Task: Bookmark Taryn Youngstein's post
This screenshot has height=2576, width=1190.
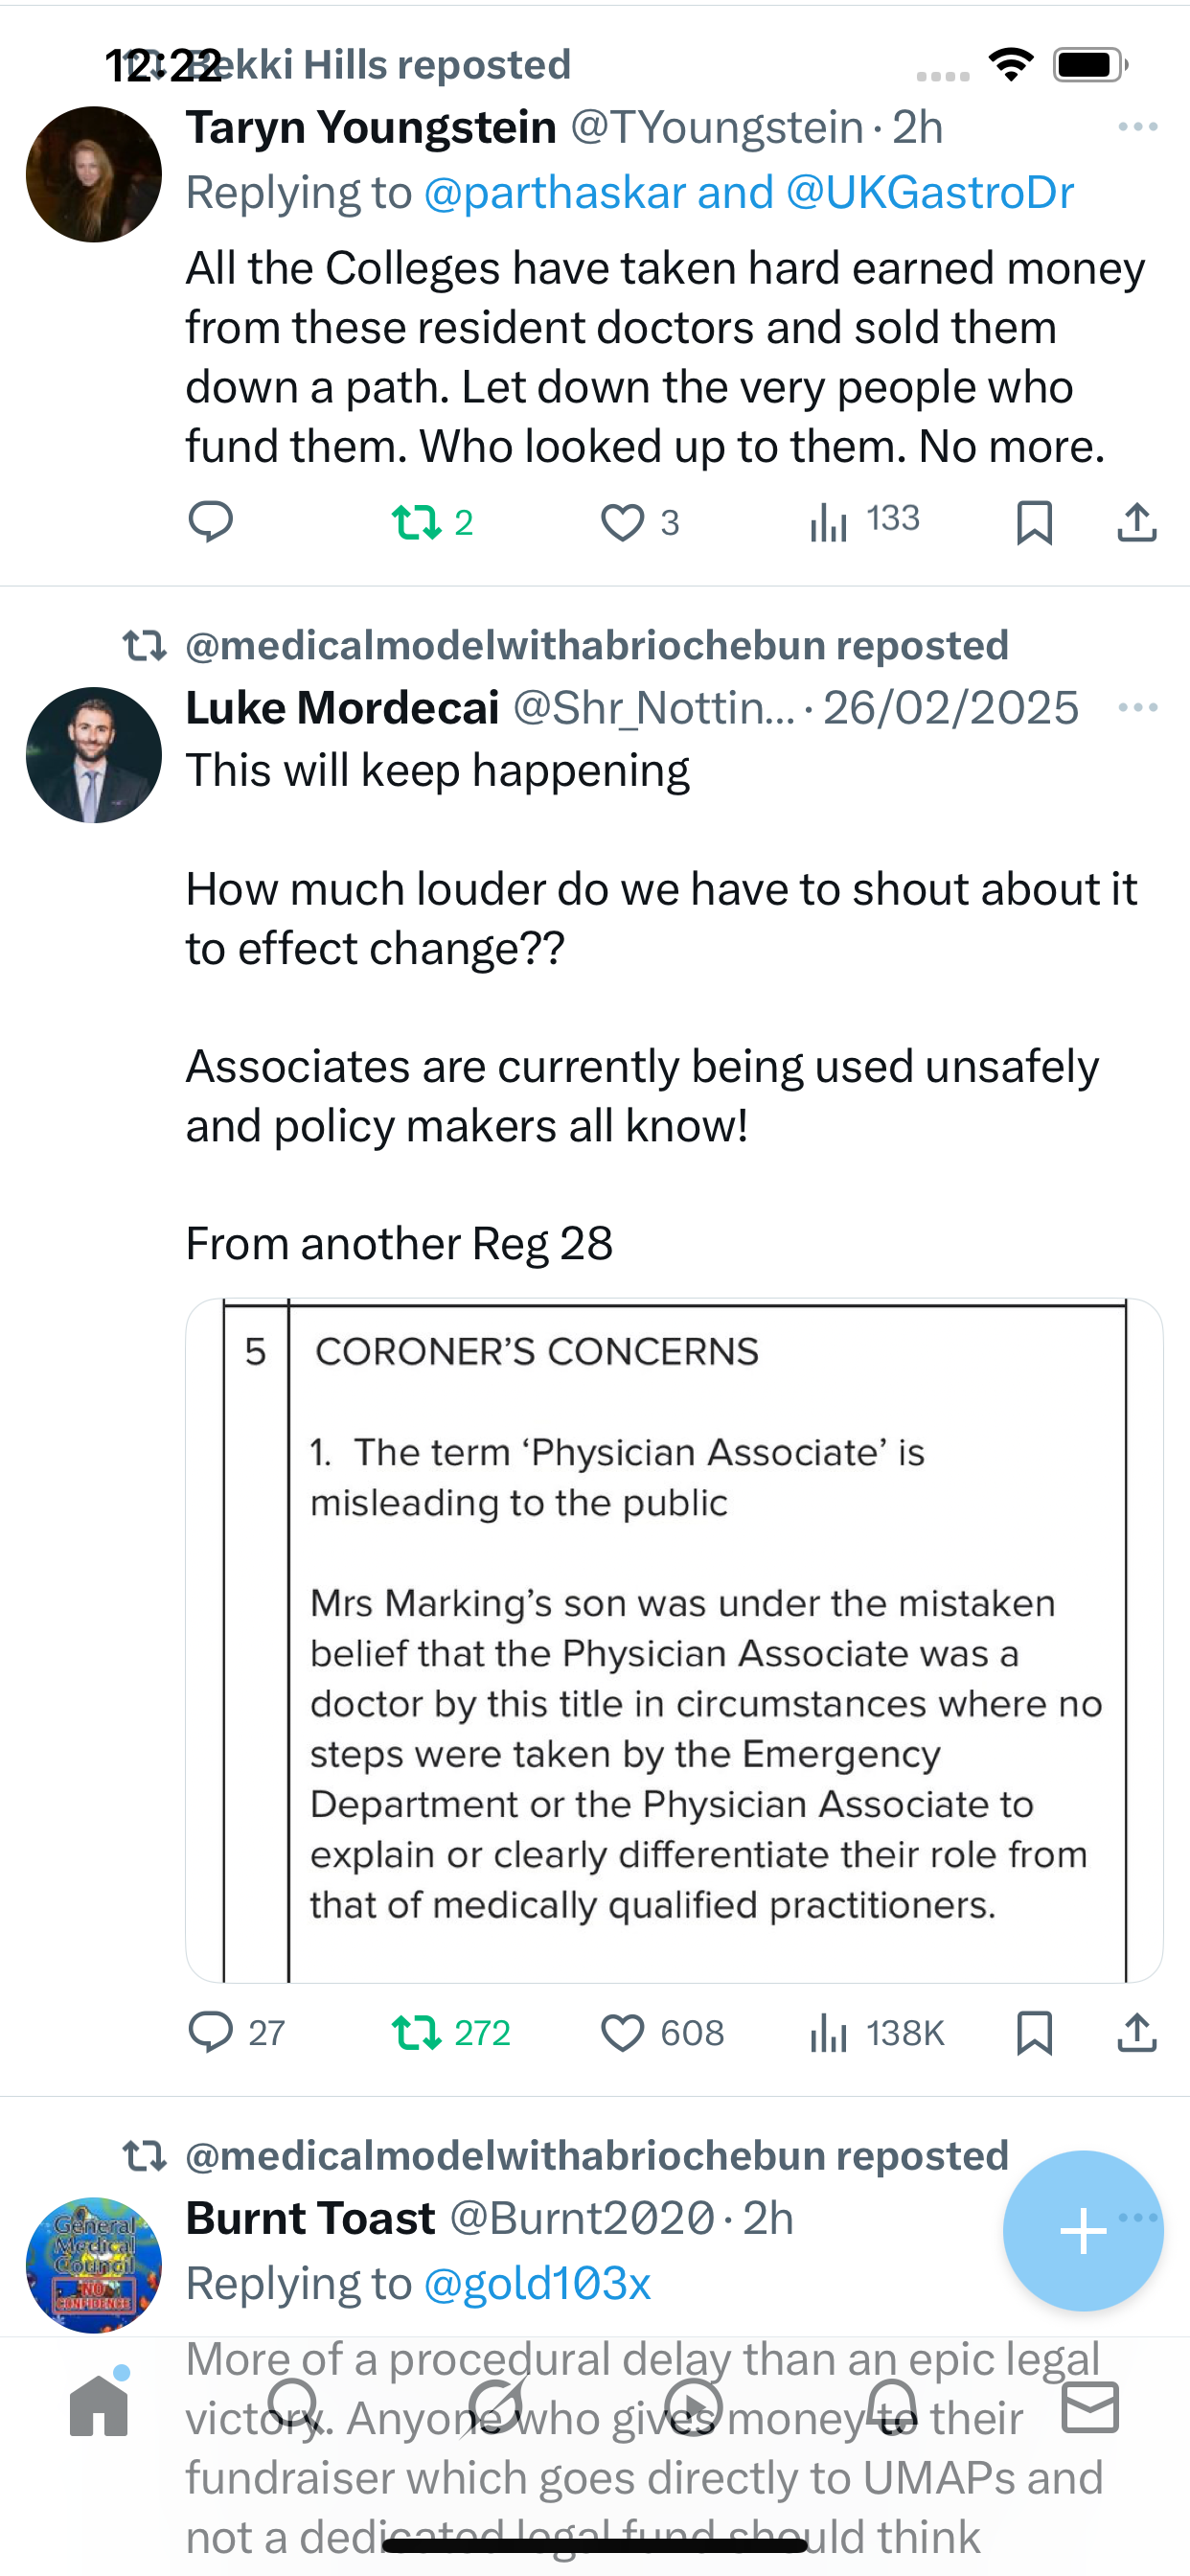Action: [x=1034, y=522]
